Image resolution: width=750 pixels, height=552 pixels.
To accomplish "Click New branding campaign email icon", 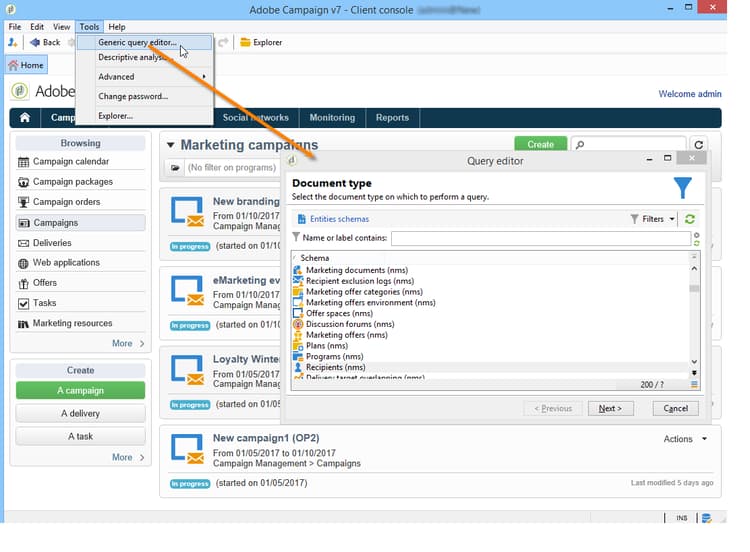I will point(187,211).
